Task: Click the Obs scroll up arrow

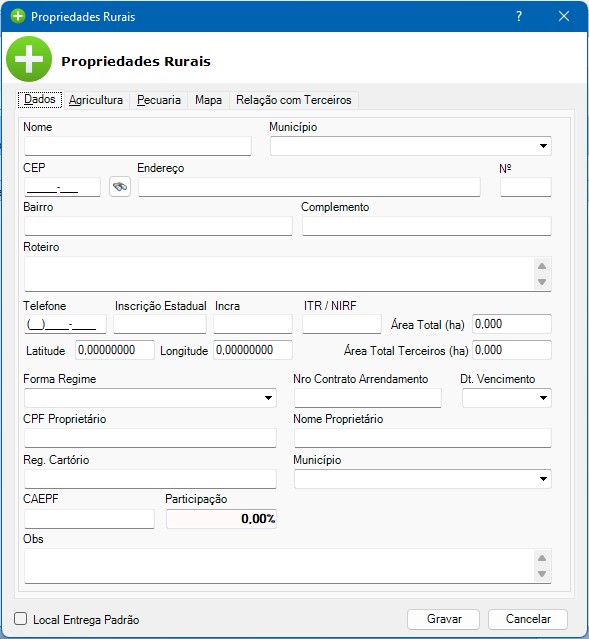Action: coord(542,558)
